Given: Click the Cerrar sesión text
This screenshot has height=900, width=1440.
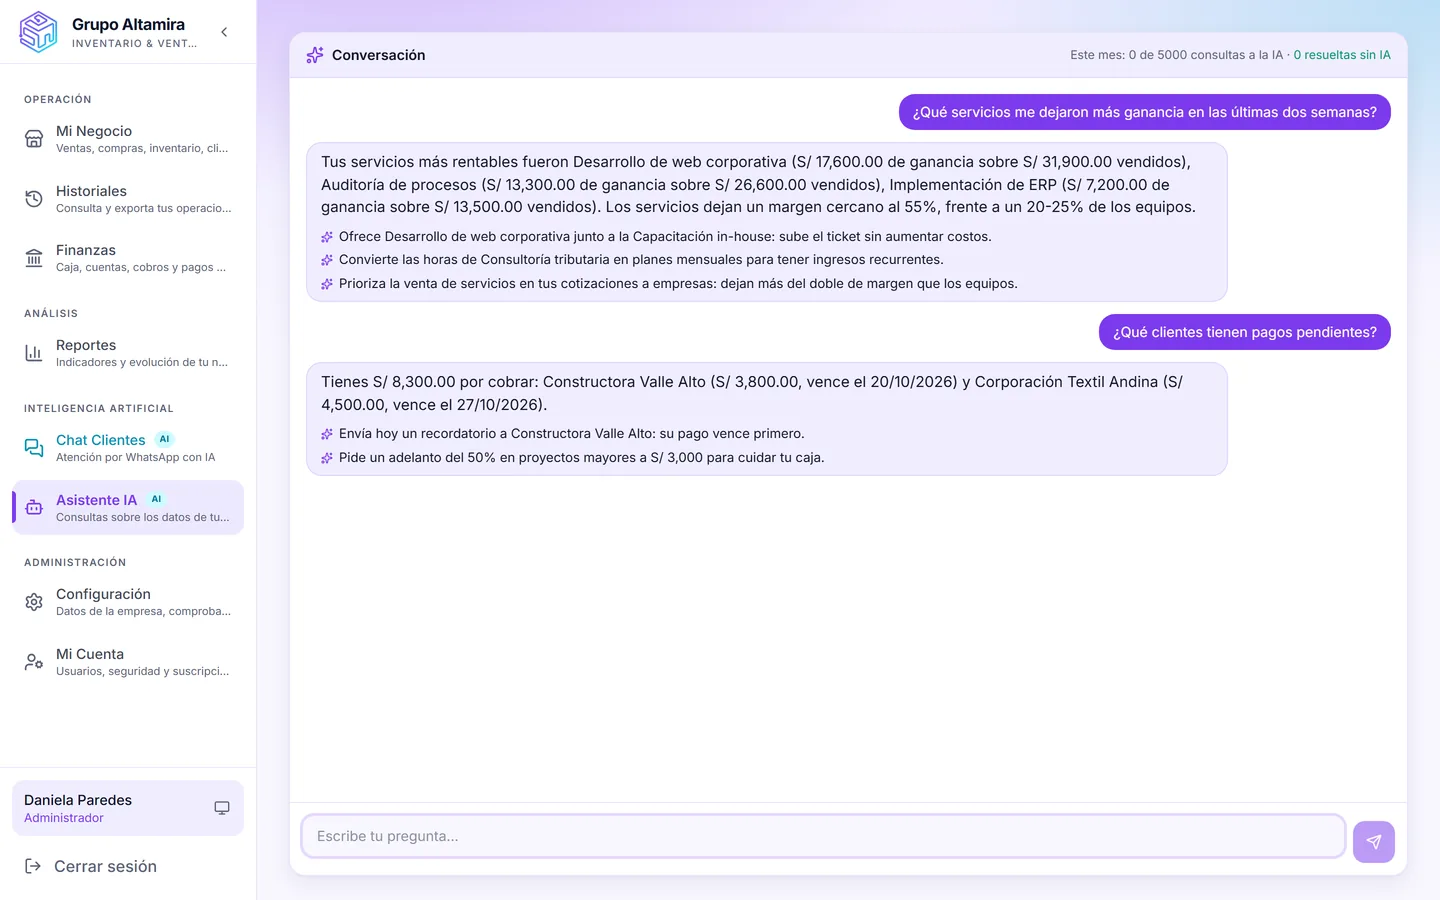Looking at the screenshot, I should [105, 866].
